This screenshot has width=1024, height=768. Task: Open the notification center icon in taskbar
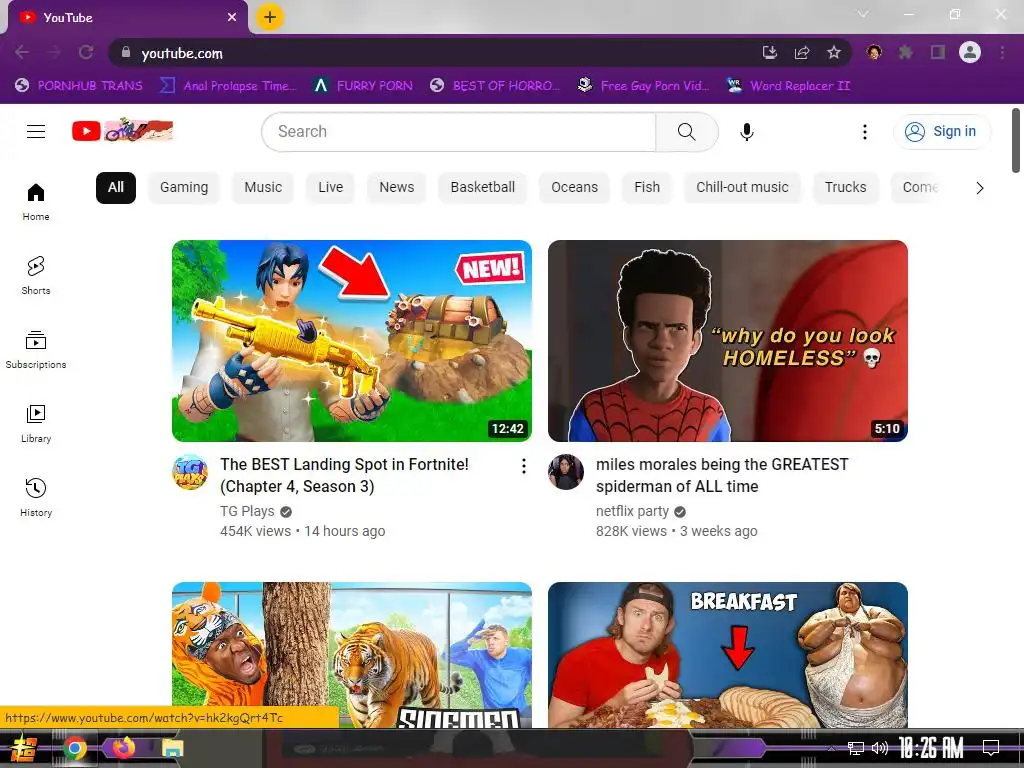tap(991, 748)
